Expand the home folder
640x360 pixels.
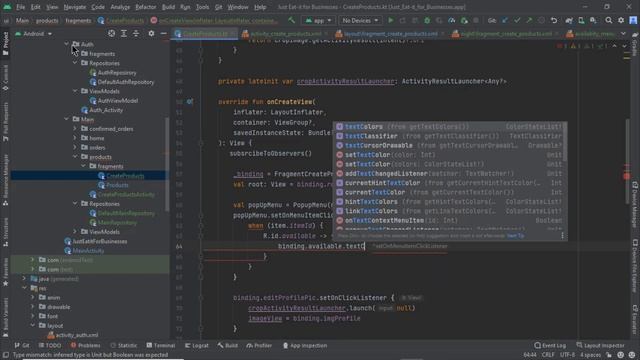tap(75, 138)
